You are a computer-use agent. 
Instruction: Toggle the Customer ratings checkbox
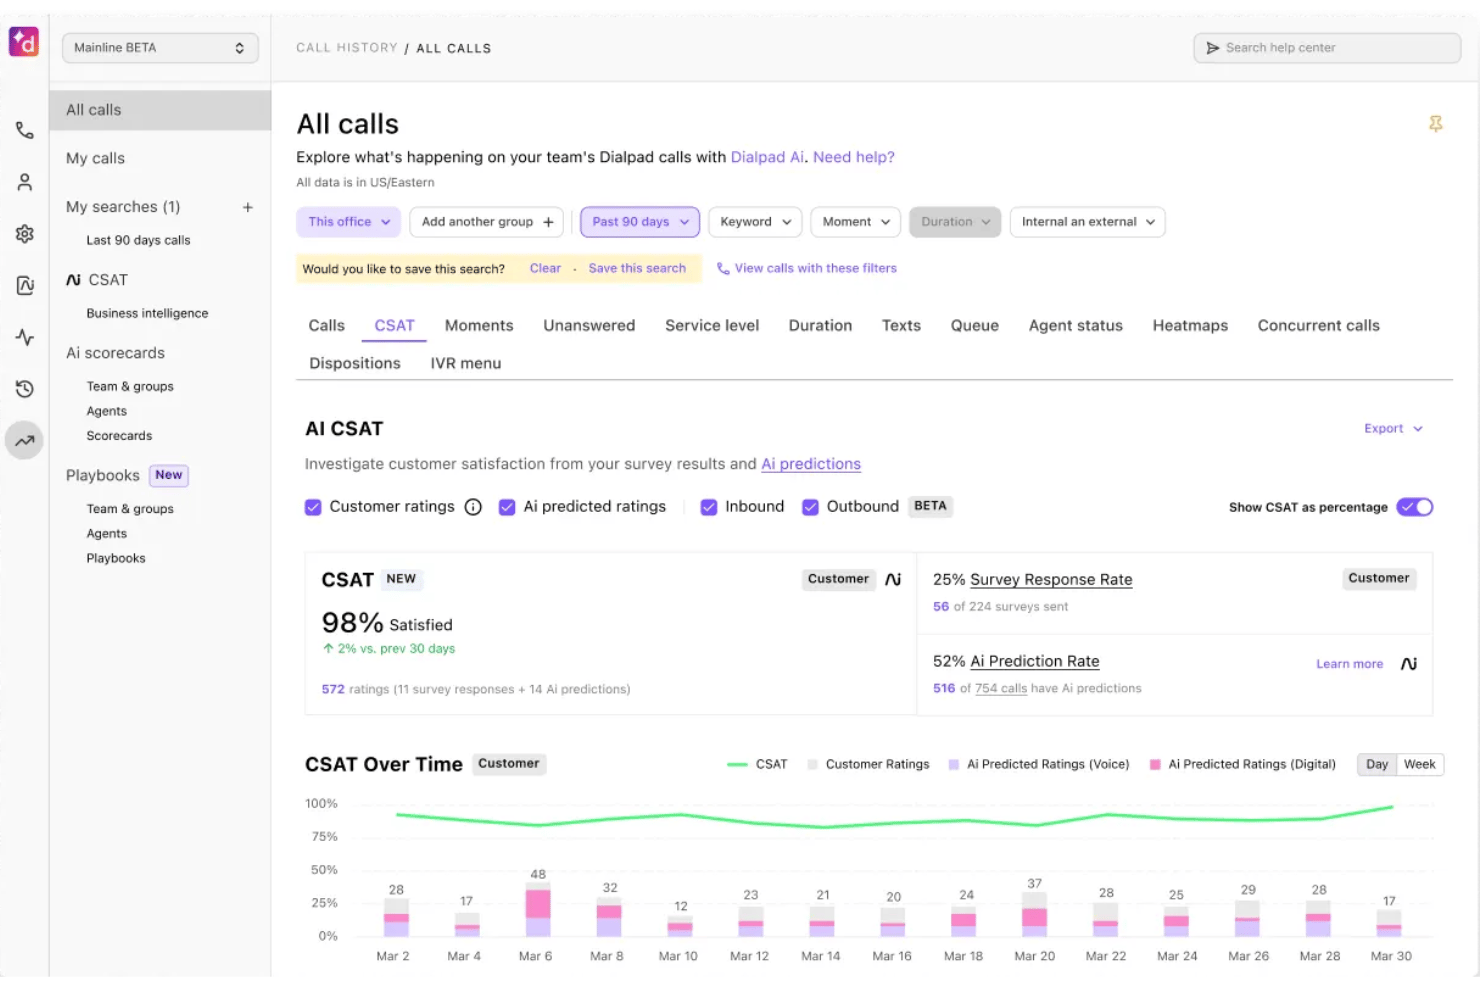tap(313, 507)
